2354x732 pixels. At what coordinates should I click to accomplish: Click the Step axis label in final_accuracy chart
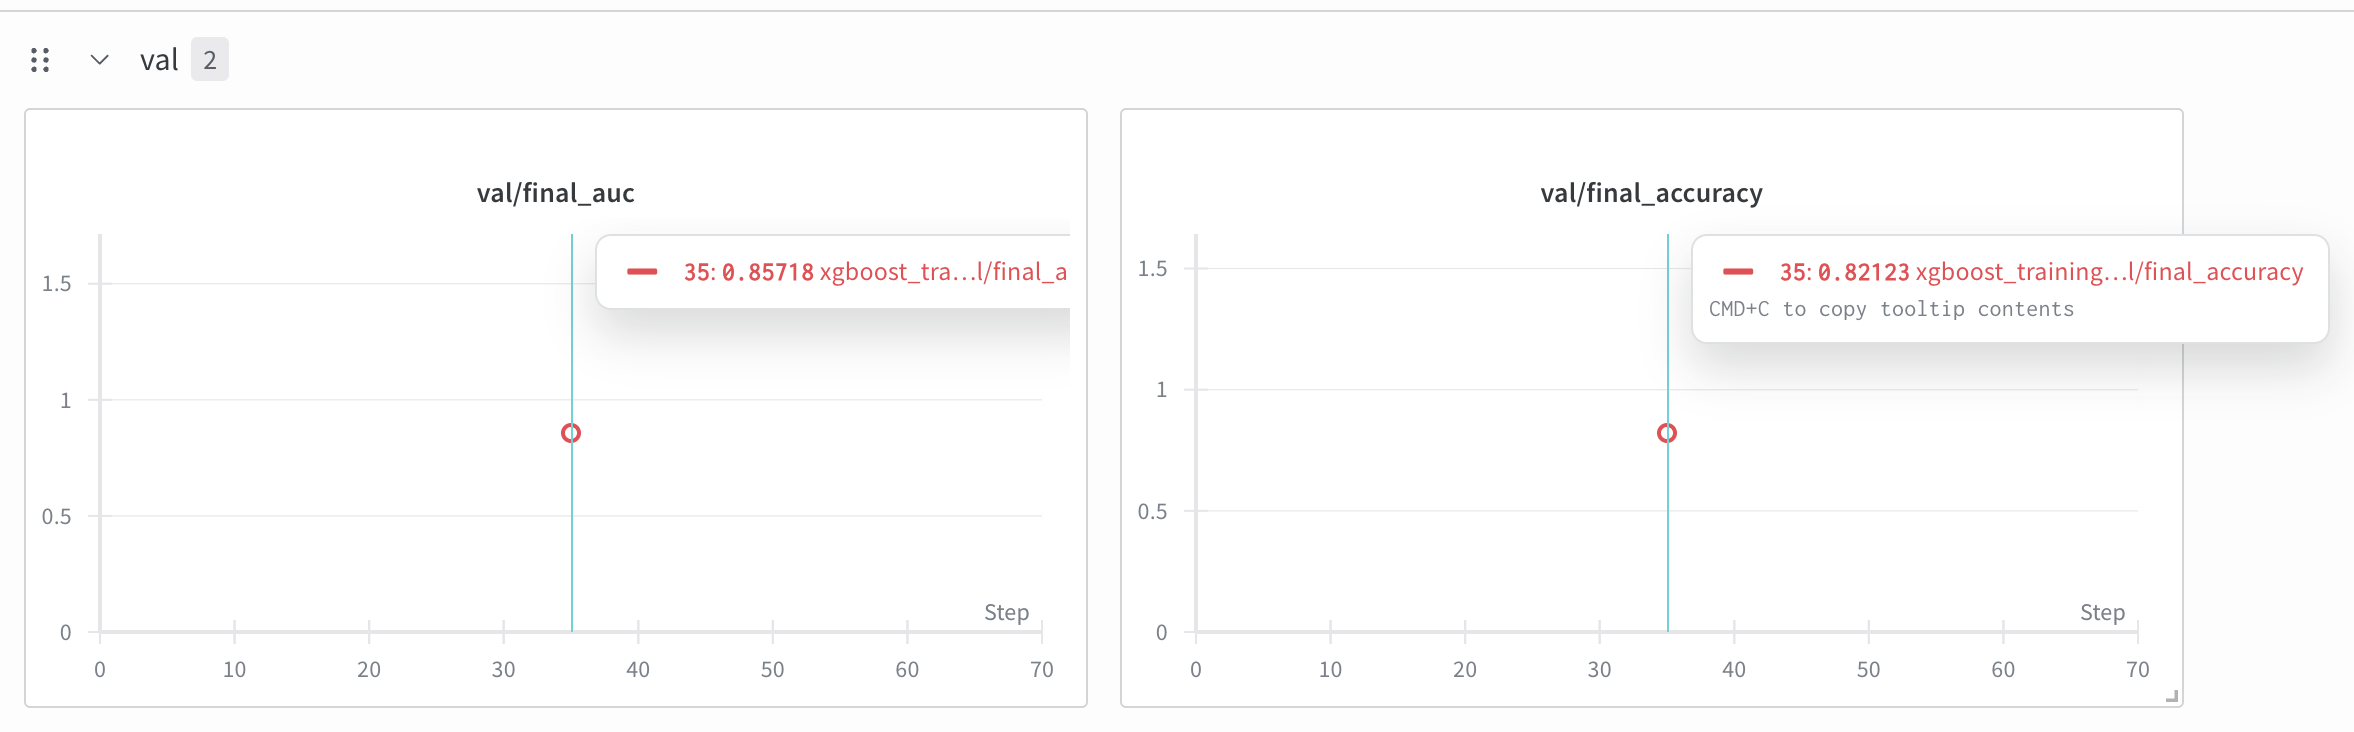[x=2102, y=612]
